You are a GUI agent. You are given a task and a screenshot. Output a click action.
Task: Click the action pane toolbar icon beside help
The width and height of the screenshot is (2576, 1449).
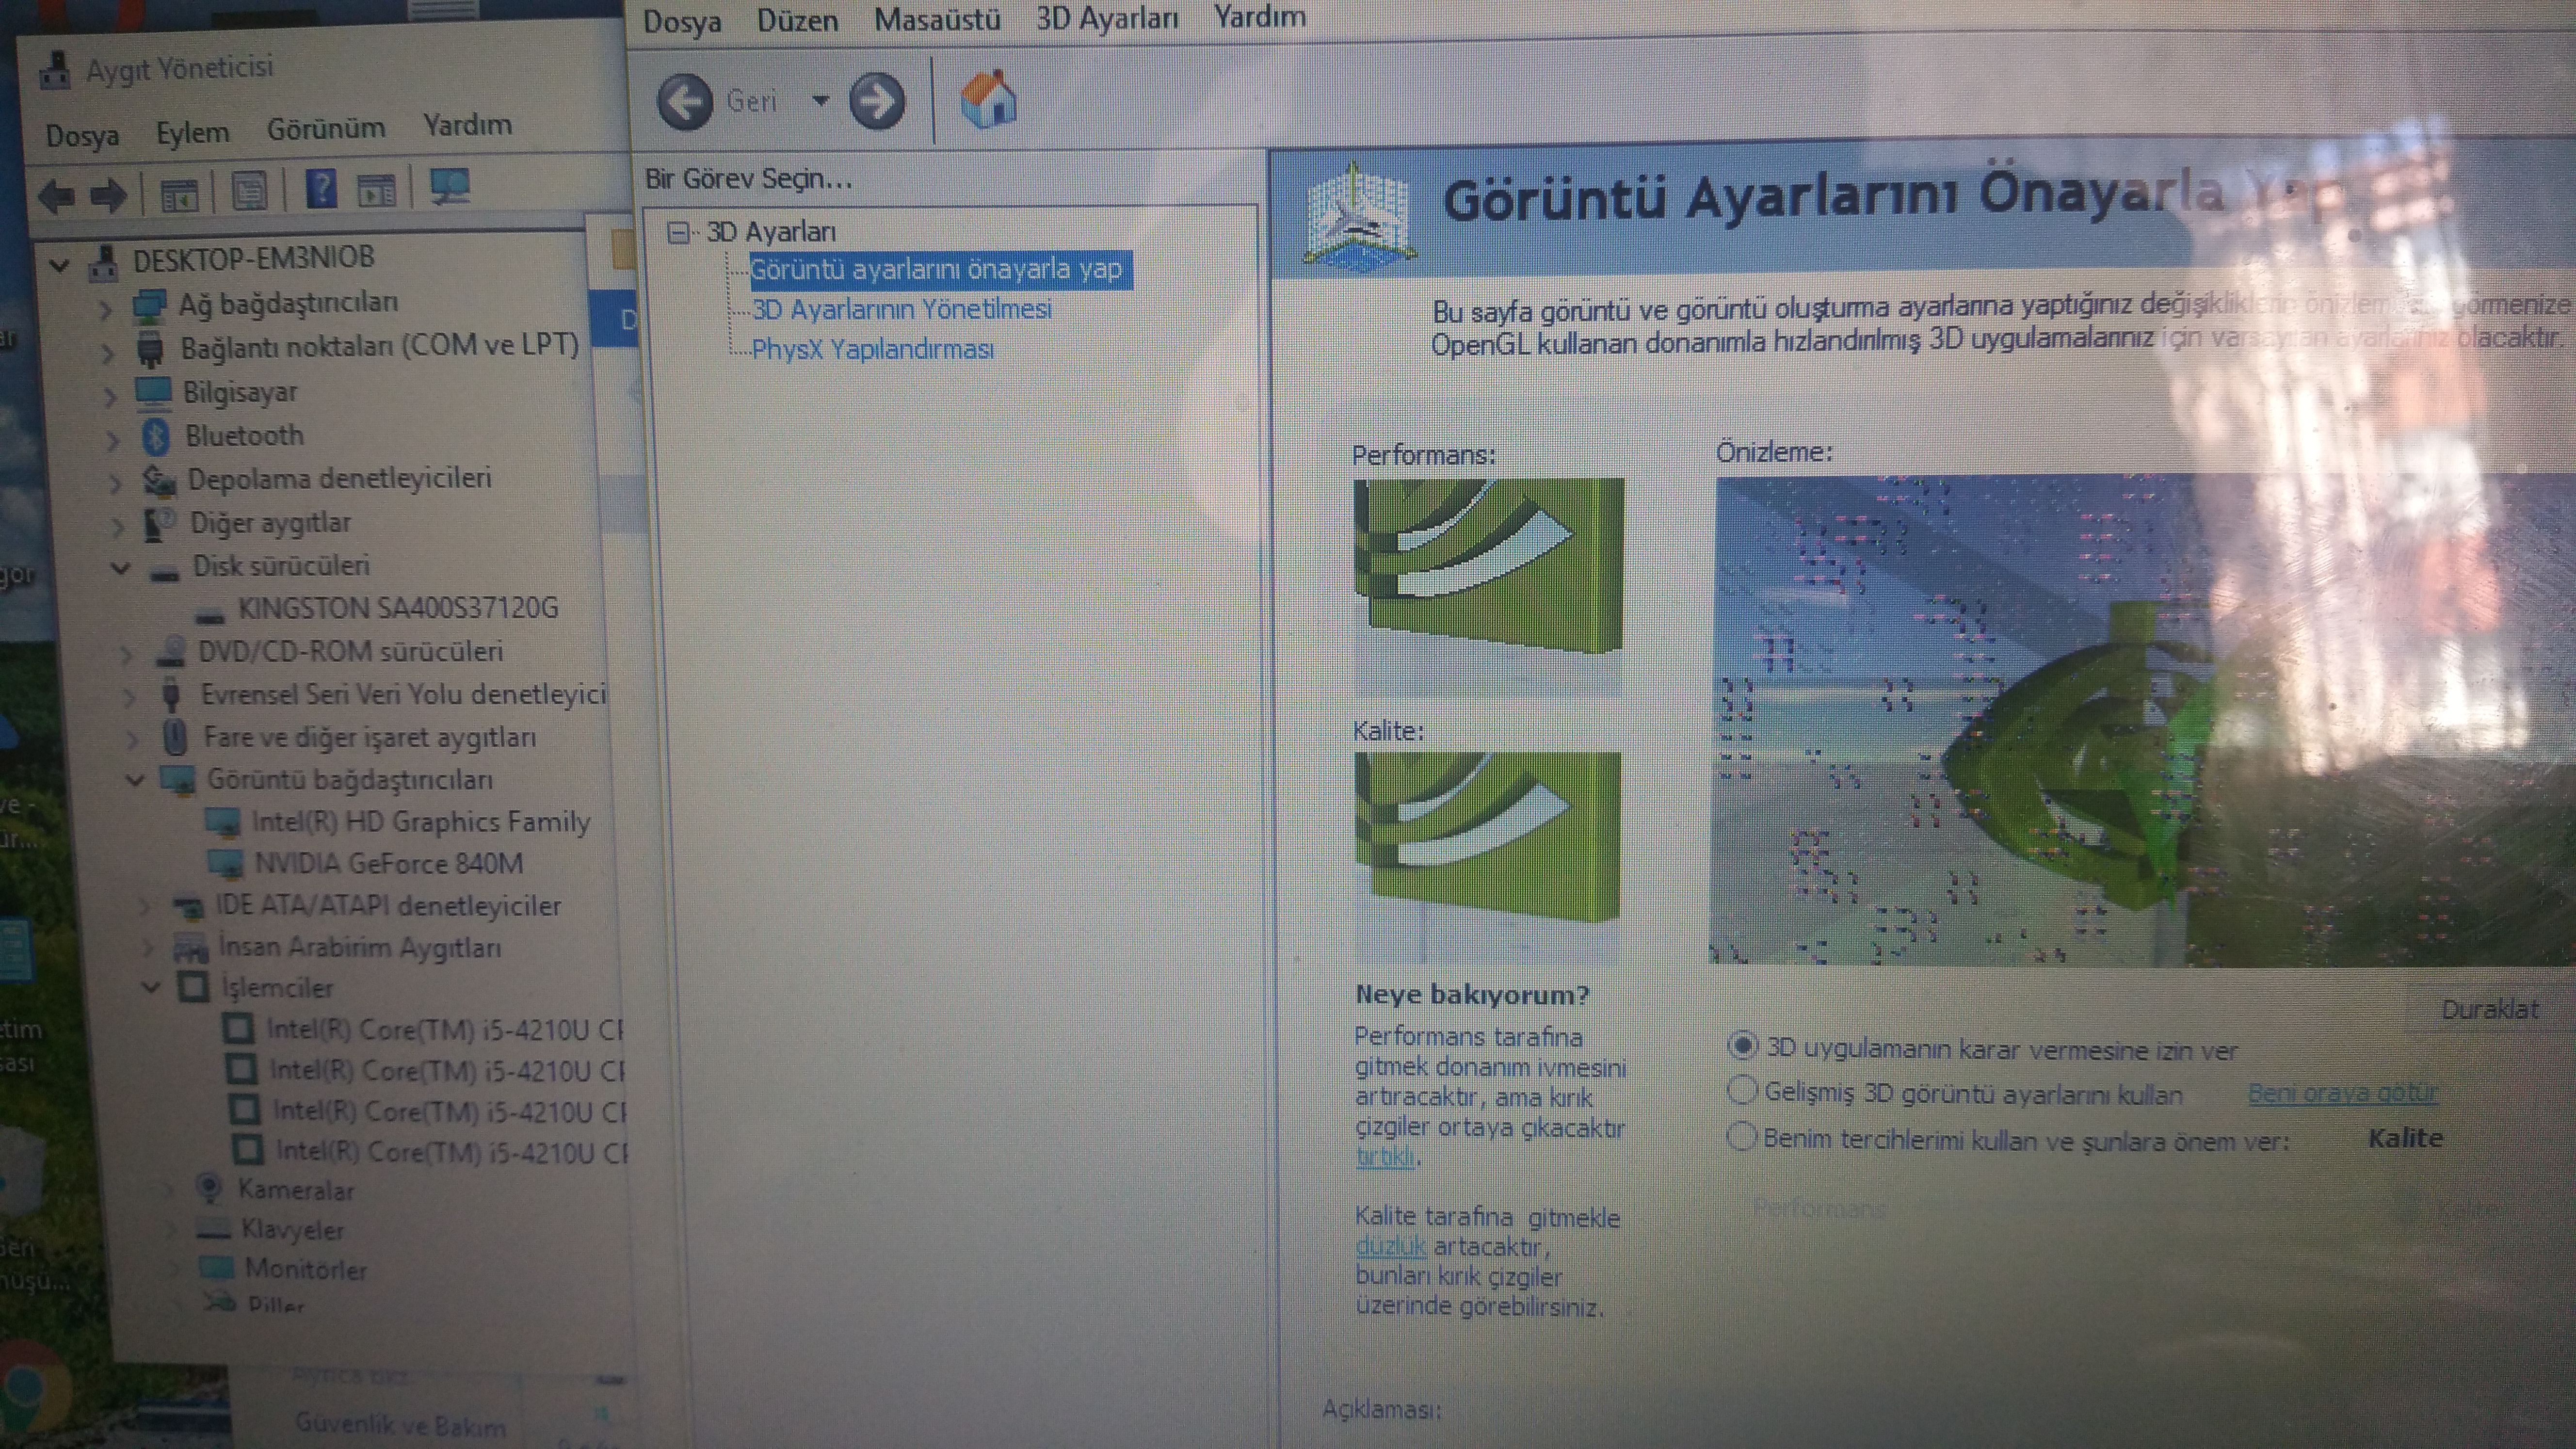(377, 189)
